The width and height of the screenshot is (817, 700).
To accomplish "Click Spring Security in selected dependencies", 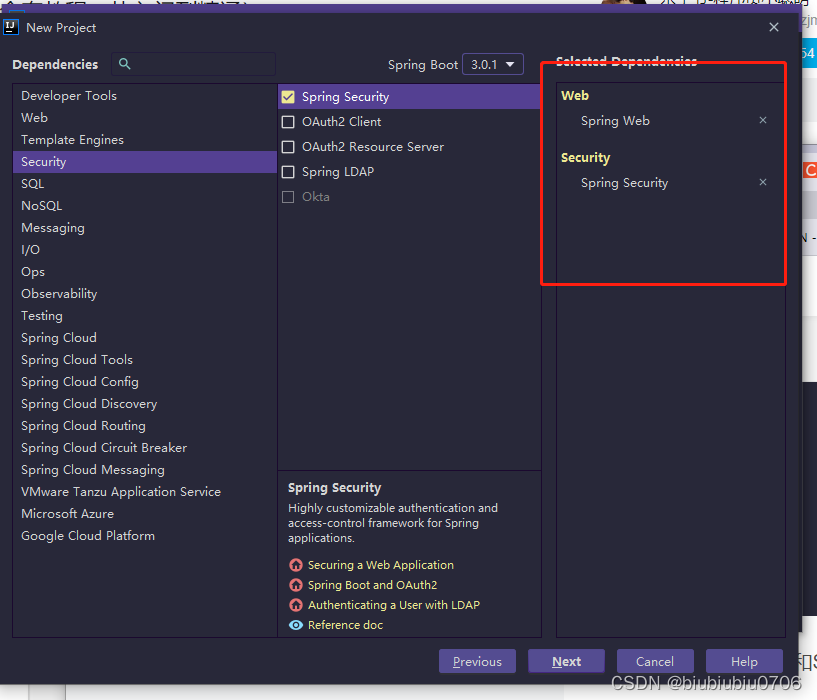I will click(624, 183).
